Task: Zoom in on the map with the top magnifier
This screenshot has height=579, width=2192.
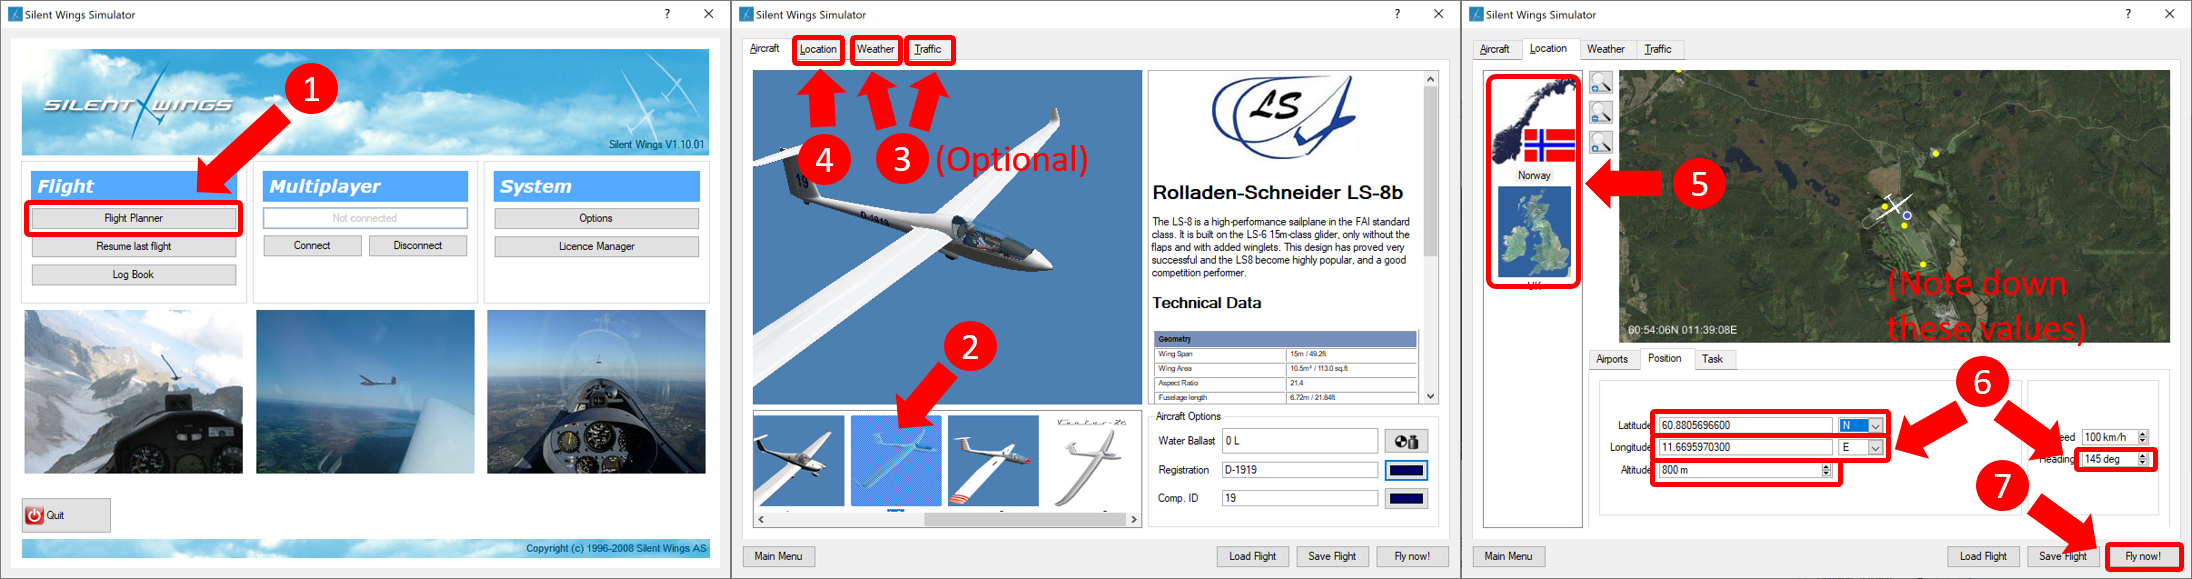Action: 1601,83
